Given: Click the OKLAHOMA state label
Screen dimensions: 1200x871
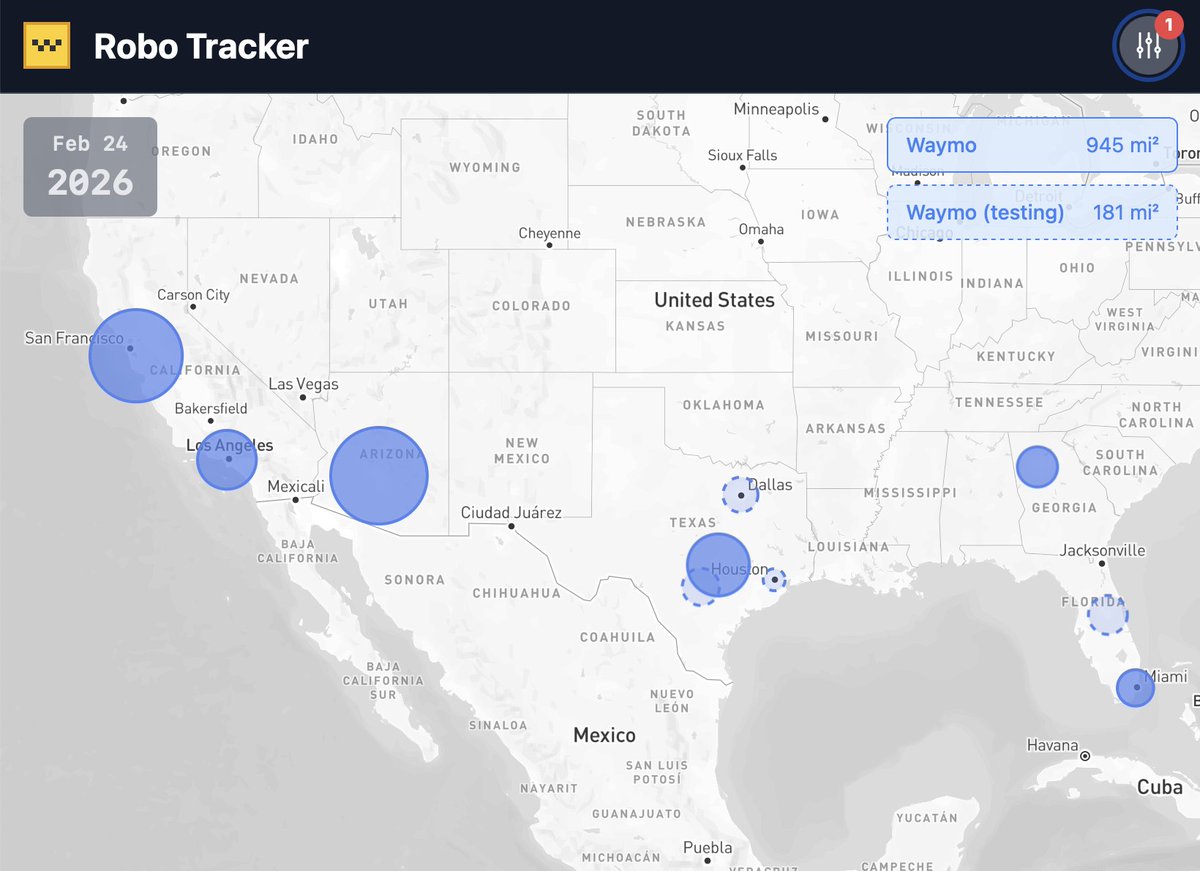Looking at the screenshot, I should tap(723, 405).
